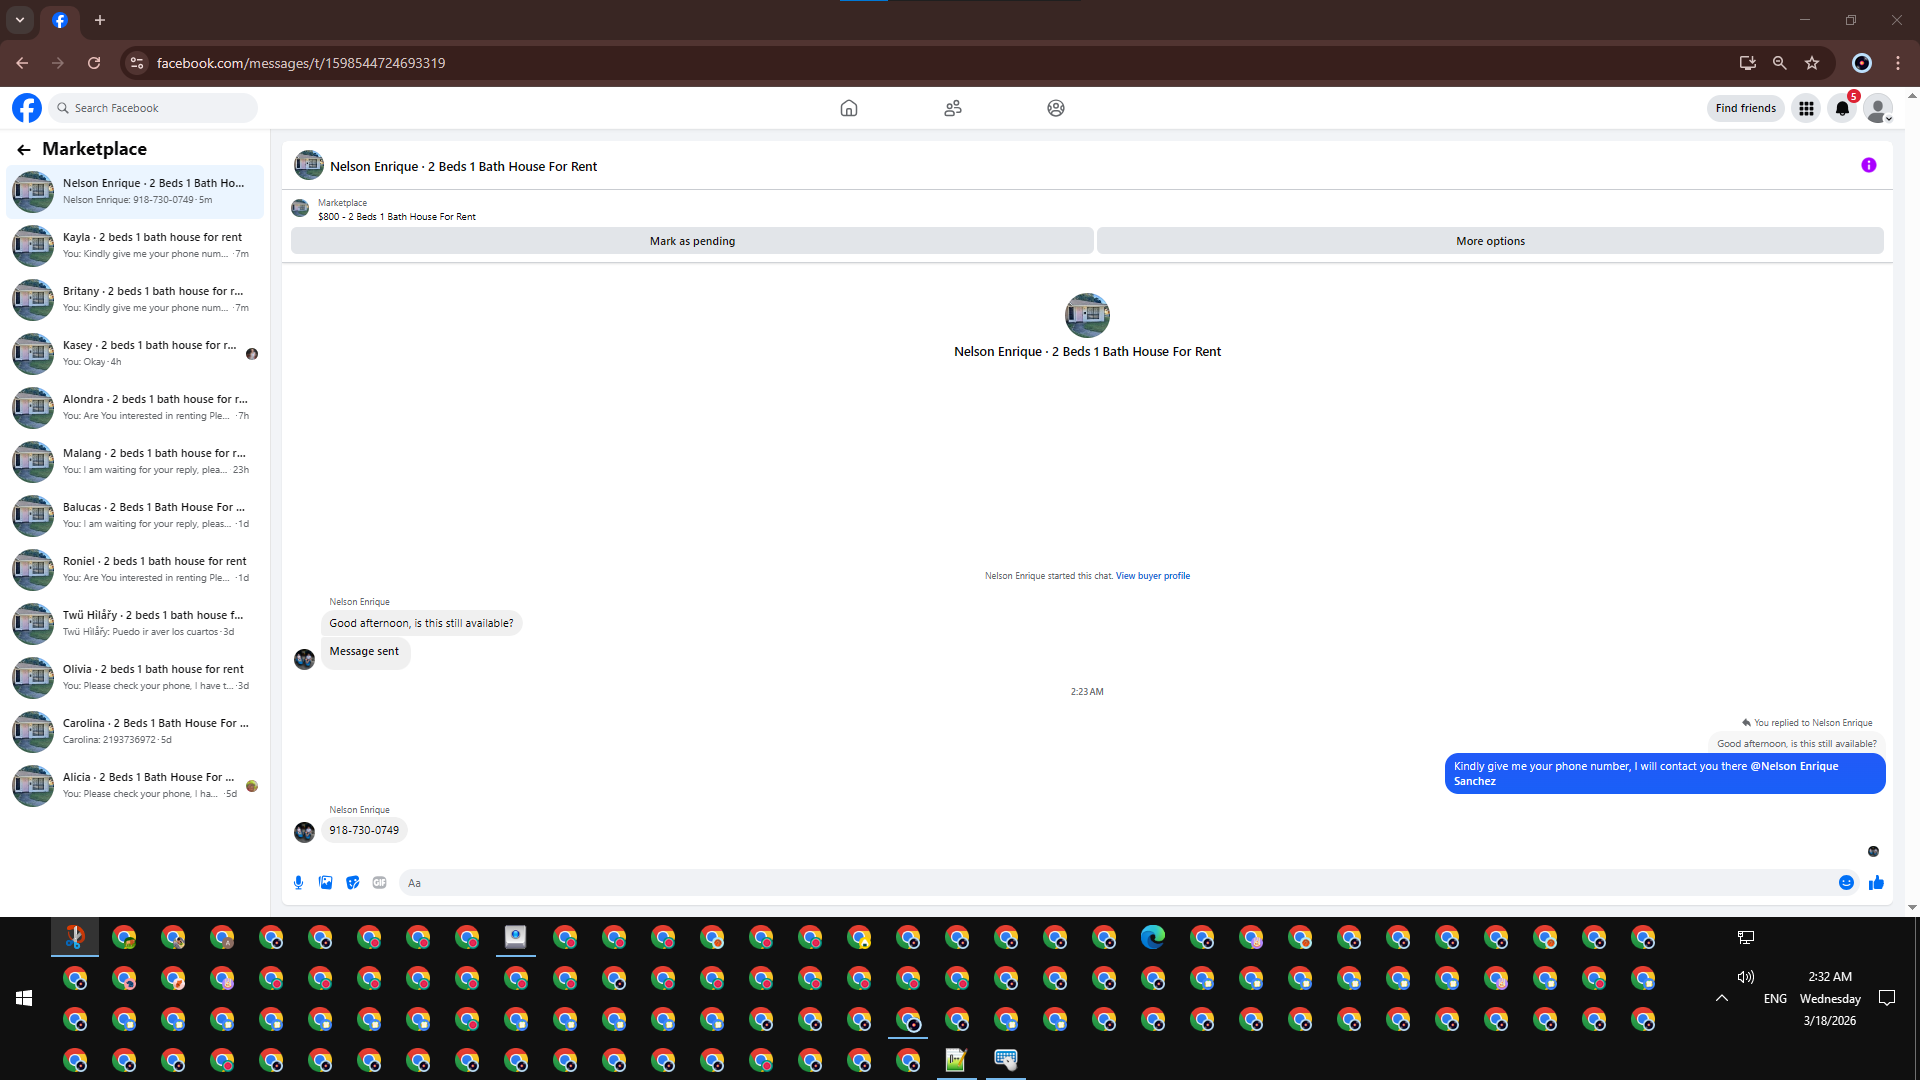This screenshot has height=1080, width=1920.
Task: Open the Facebook menu grid icon
Action: 1806,108
